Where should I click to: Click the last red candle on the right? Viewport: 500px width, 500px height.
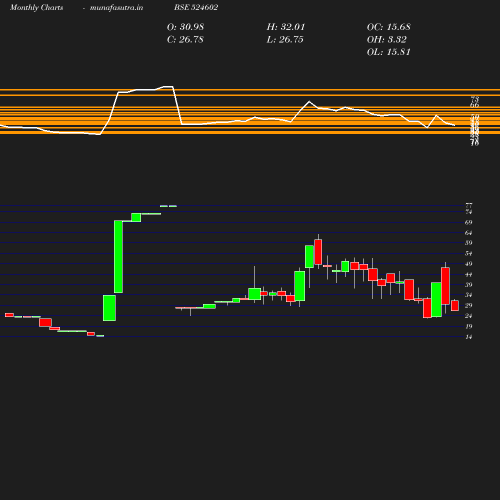point(455,306)
